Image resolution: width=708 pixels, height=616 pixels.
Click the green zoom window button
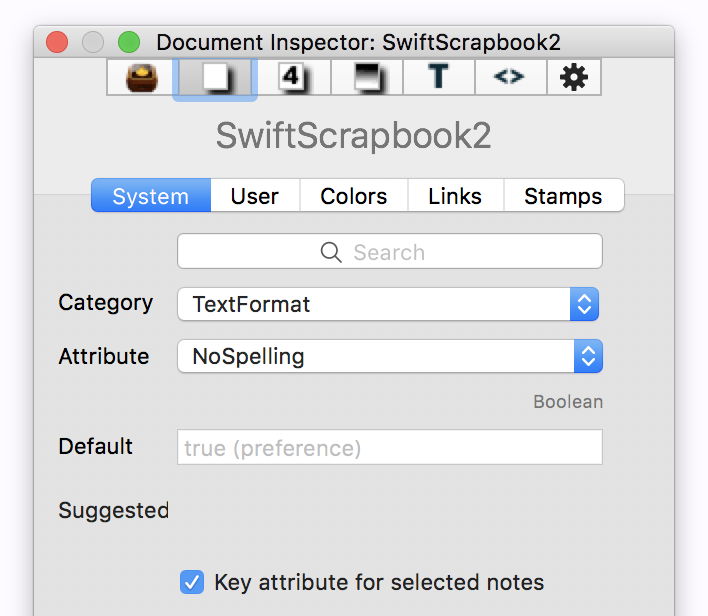[x=129, y=42]
